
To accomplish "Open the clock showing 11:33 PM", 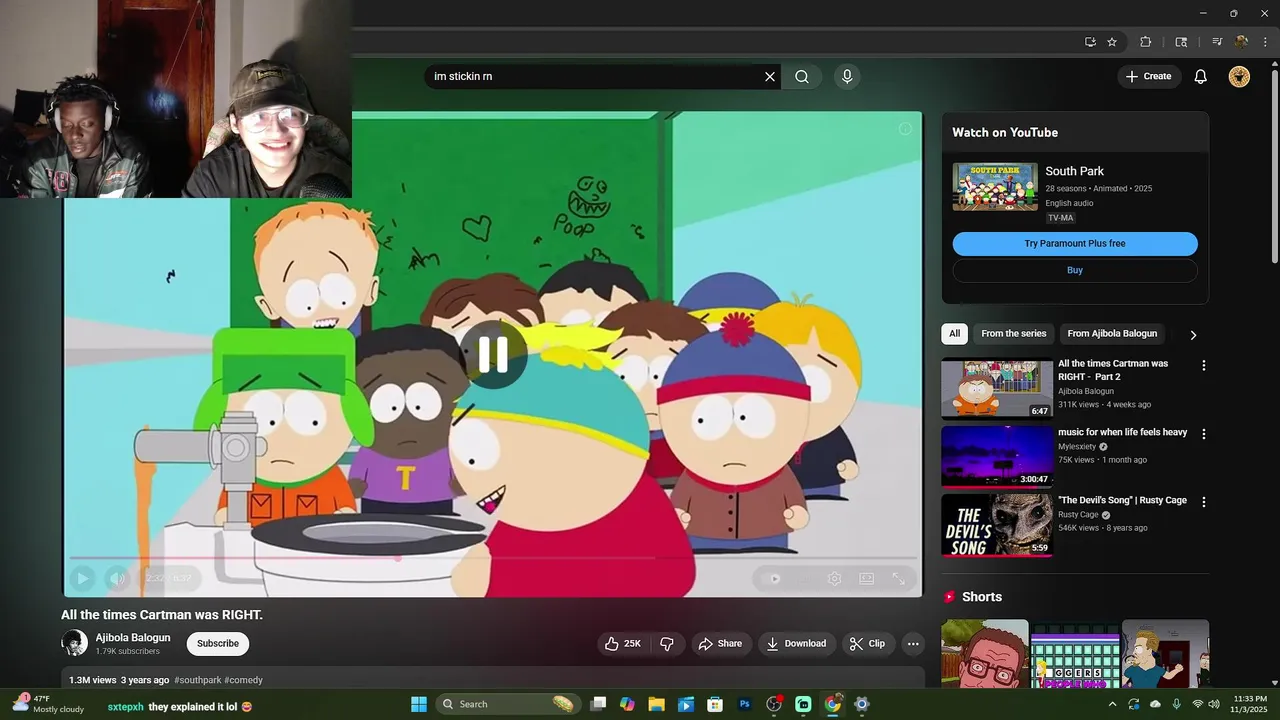I will [1250, 704].
